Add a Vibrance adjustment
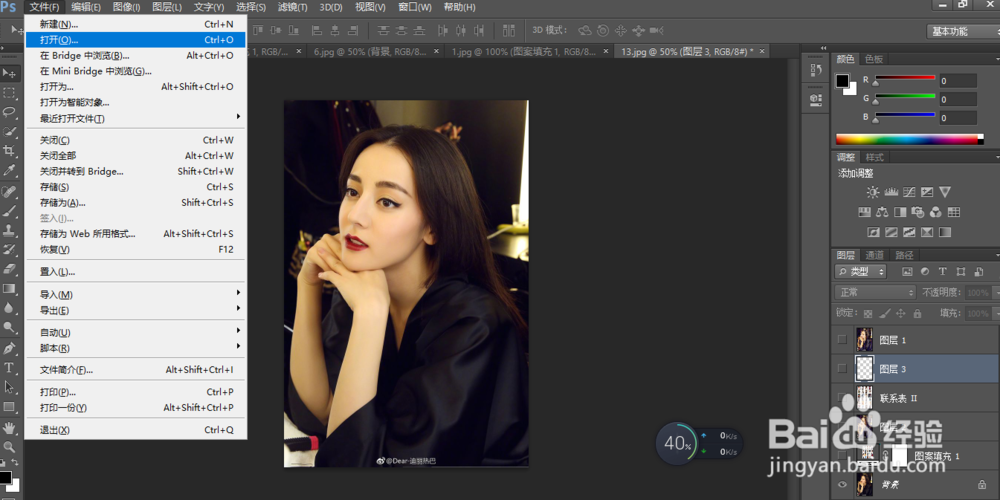The height and width of the screenshot is (500, 1000). pos(945,192)
